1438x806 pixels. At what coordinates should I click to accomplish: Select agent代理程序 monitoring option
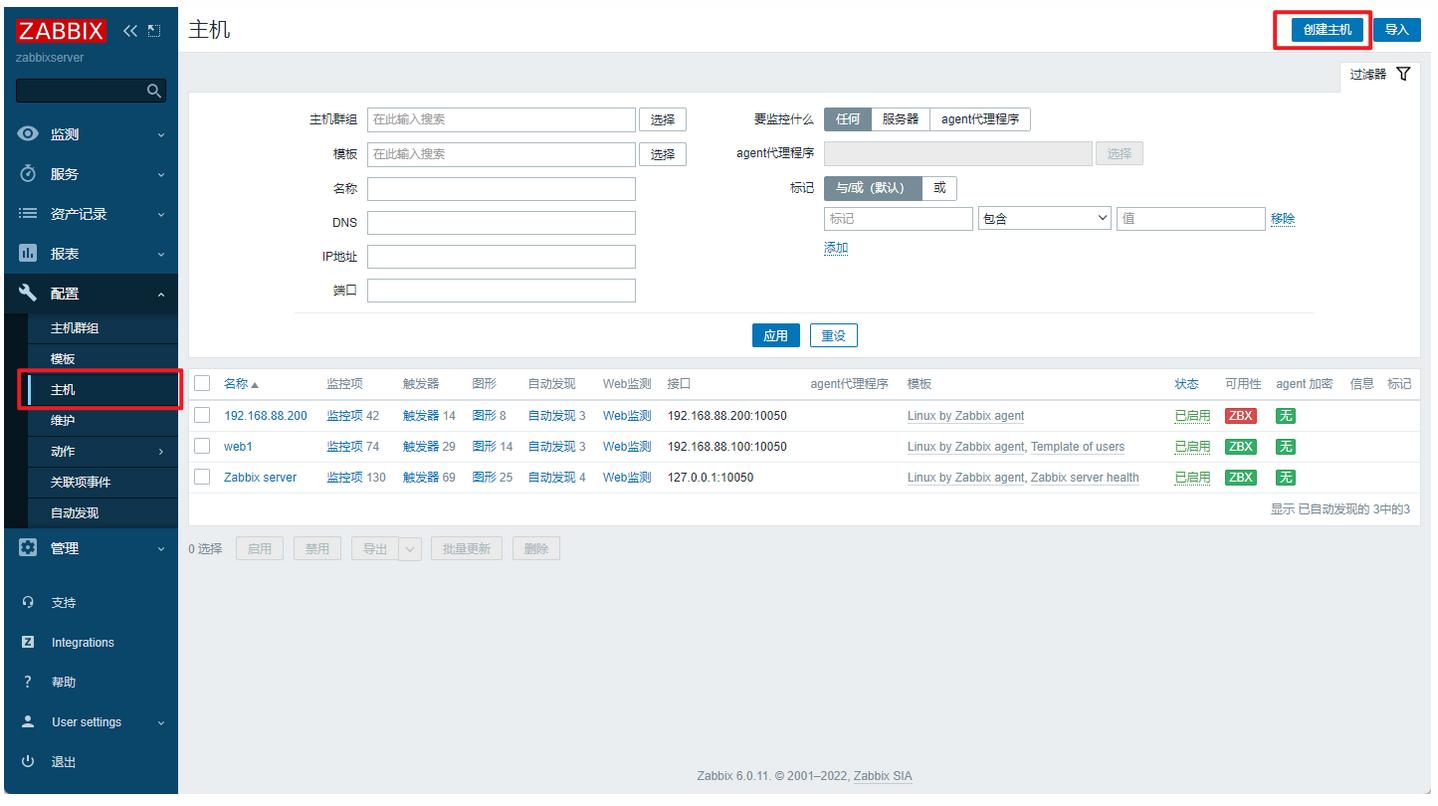click(x=980, y=119)
